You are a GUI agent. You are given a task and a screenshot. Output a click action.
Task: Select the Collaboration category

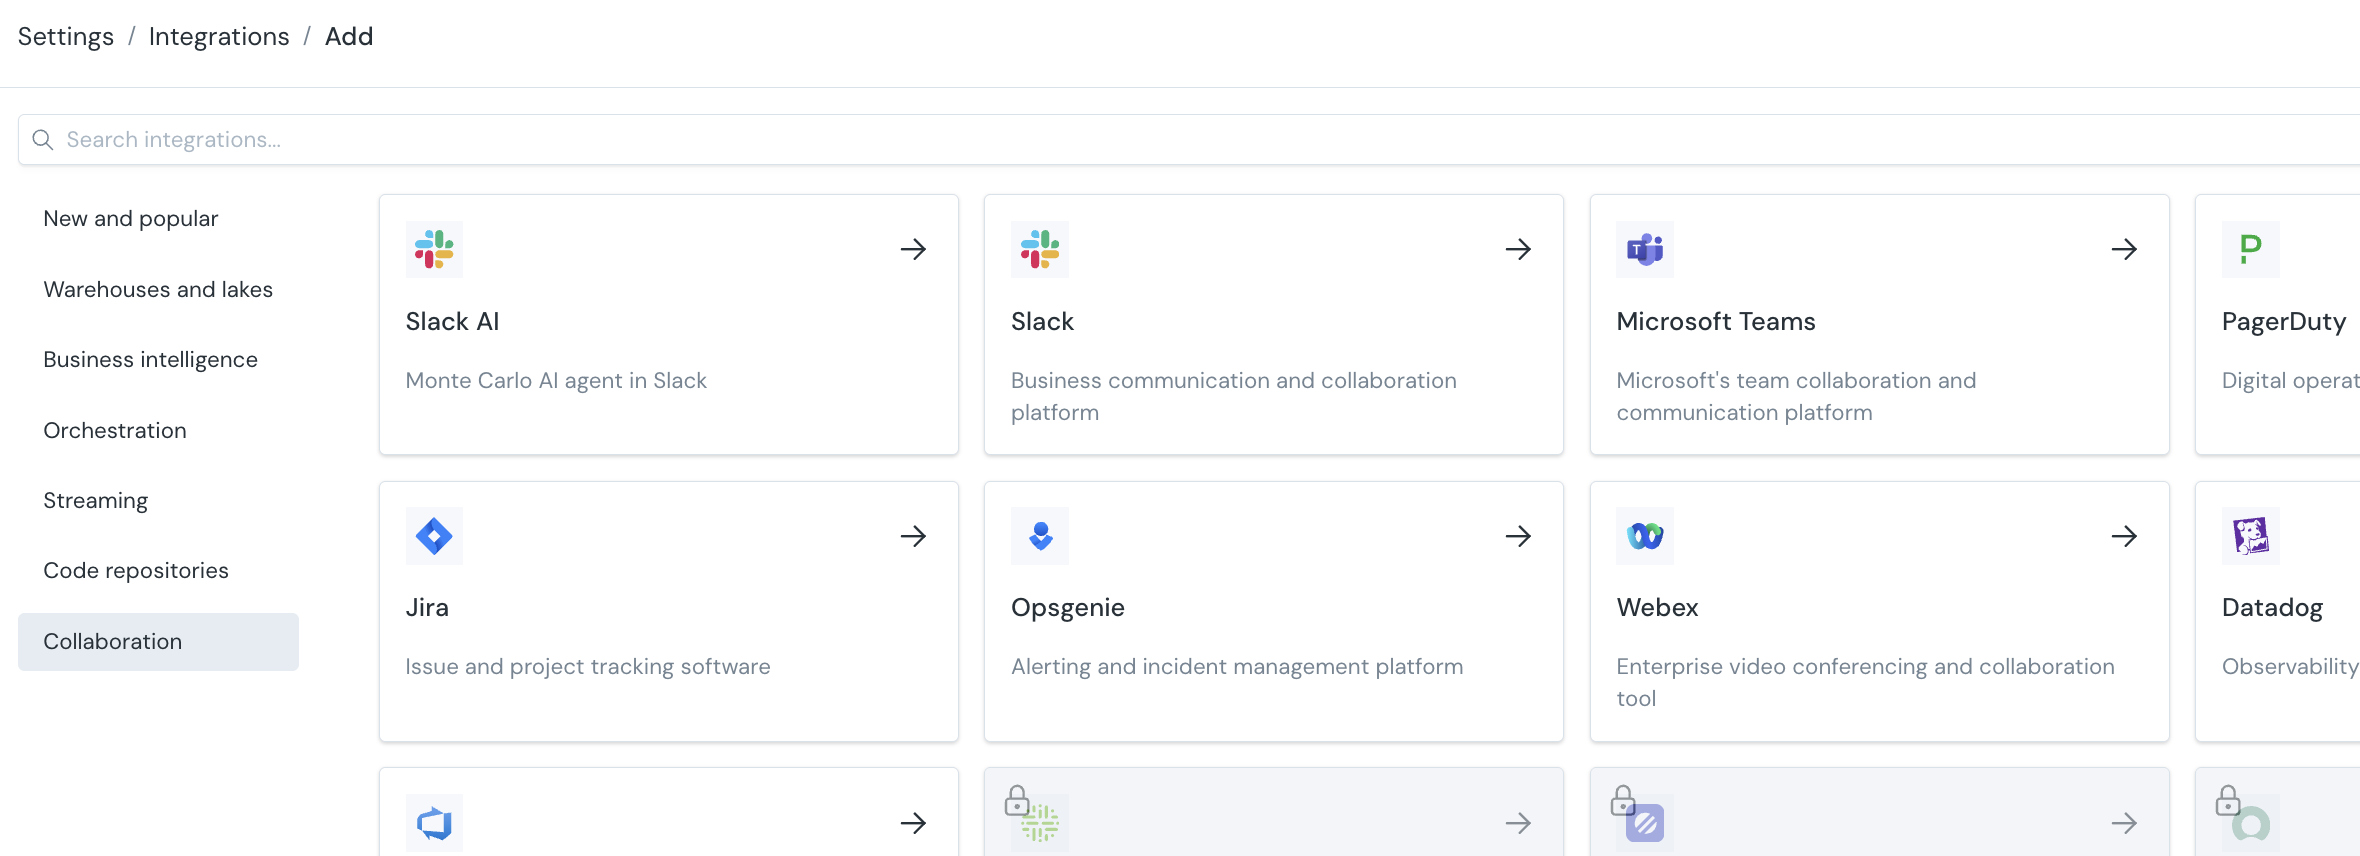pos(158,642)
